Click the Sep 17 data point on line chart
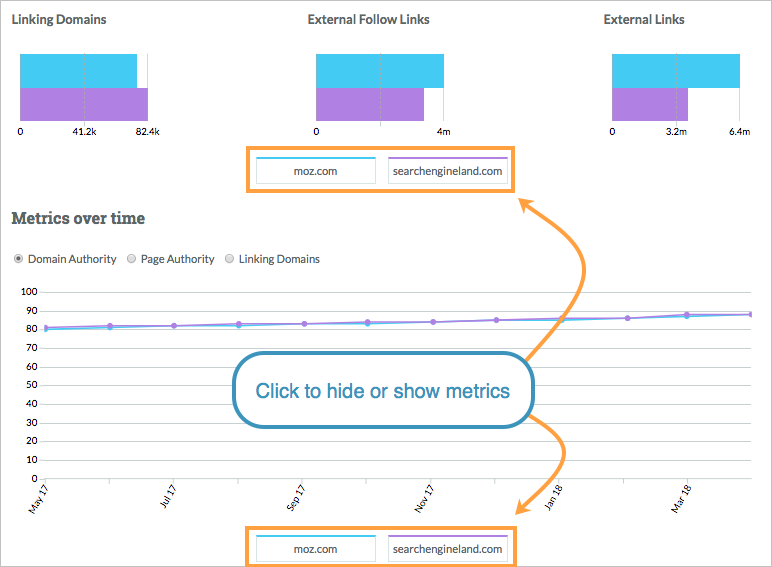This screenshot has height=567, width=772. 304,324
